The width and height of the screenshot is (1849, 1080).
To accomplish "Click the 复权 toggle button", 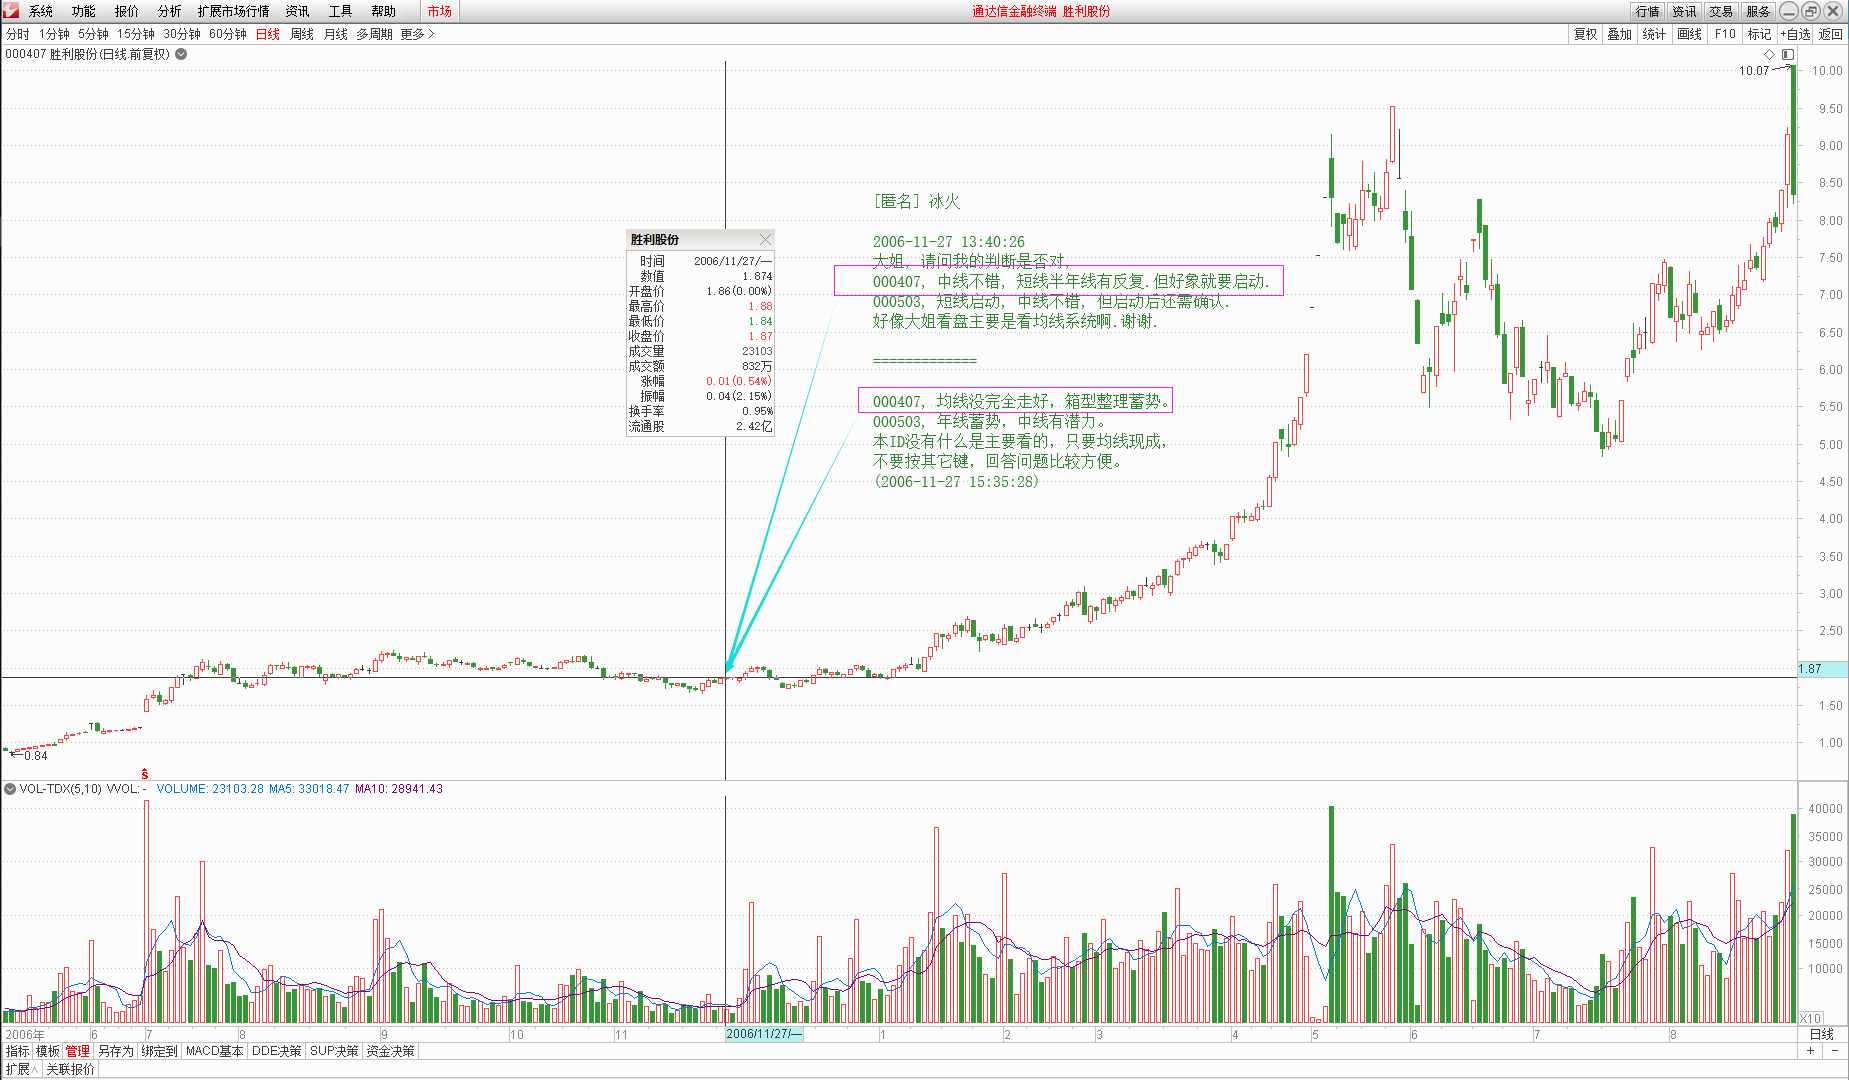I will tap(1585, 34).
